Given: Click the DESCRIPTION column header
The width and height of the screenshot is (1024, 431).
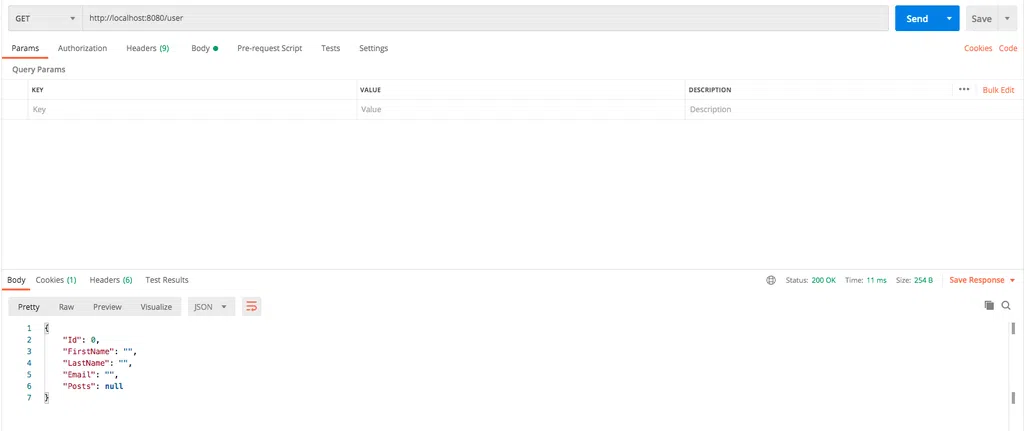Looking at the screenshot, I should pyautogui.click(x=710, y=90).
